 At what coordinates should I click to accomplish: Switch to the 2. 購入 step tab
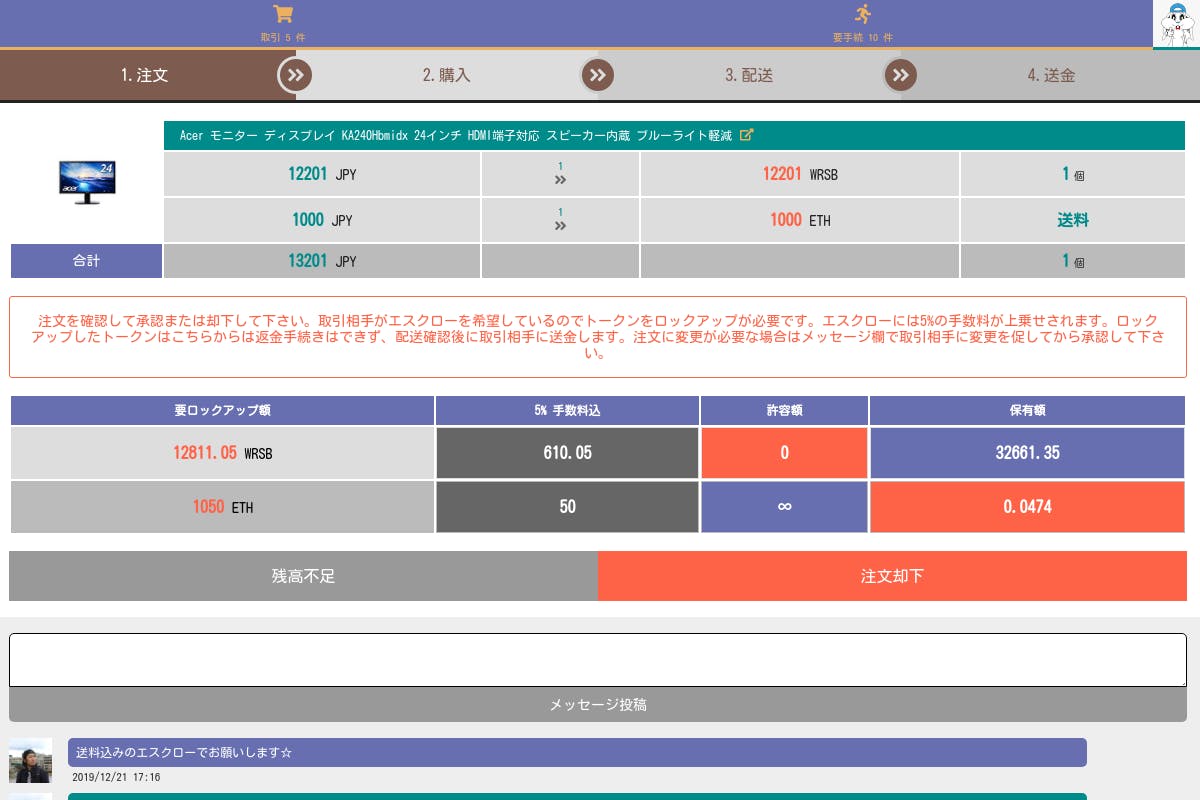click(x=446, y=75)
